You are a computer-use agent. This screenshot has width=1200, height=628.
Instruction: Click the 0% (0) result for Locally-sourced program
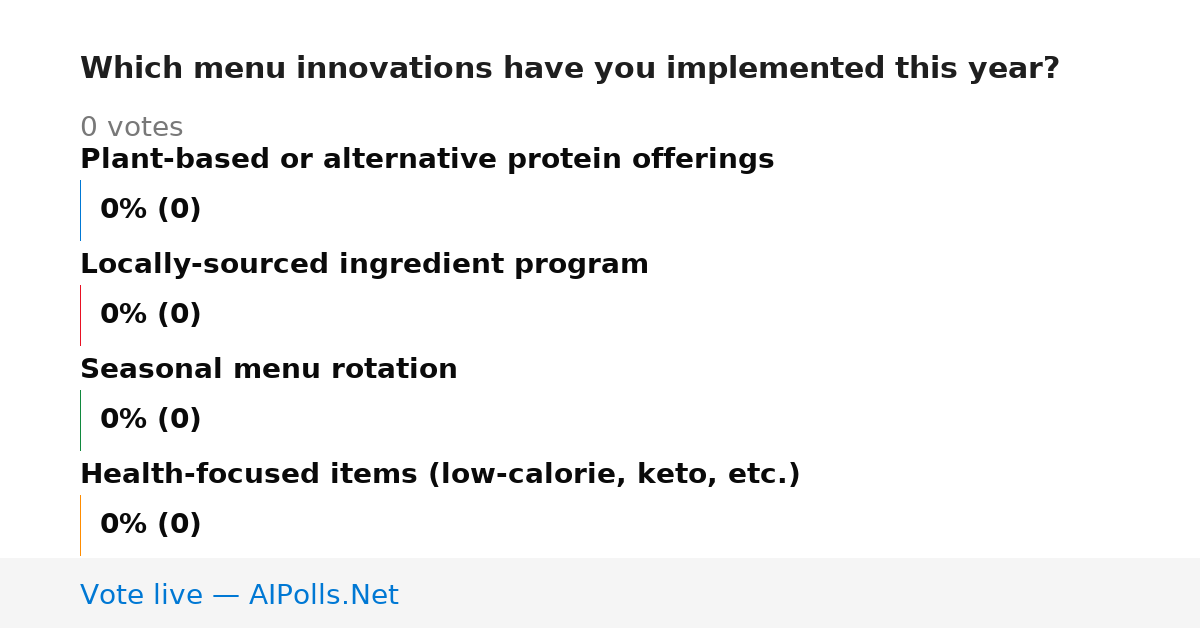pos(150,315)
